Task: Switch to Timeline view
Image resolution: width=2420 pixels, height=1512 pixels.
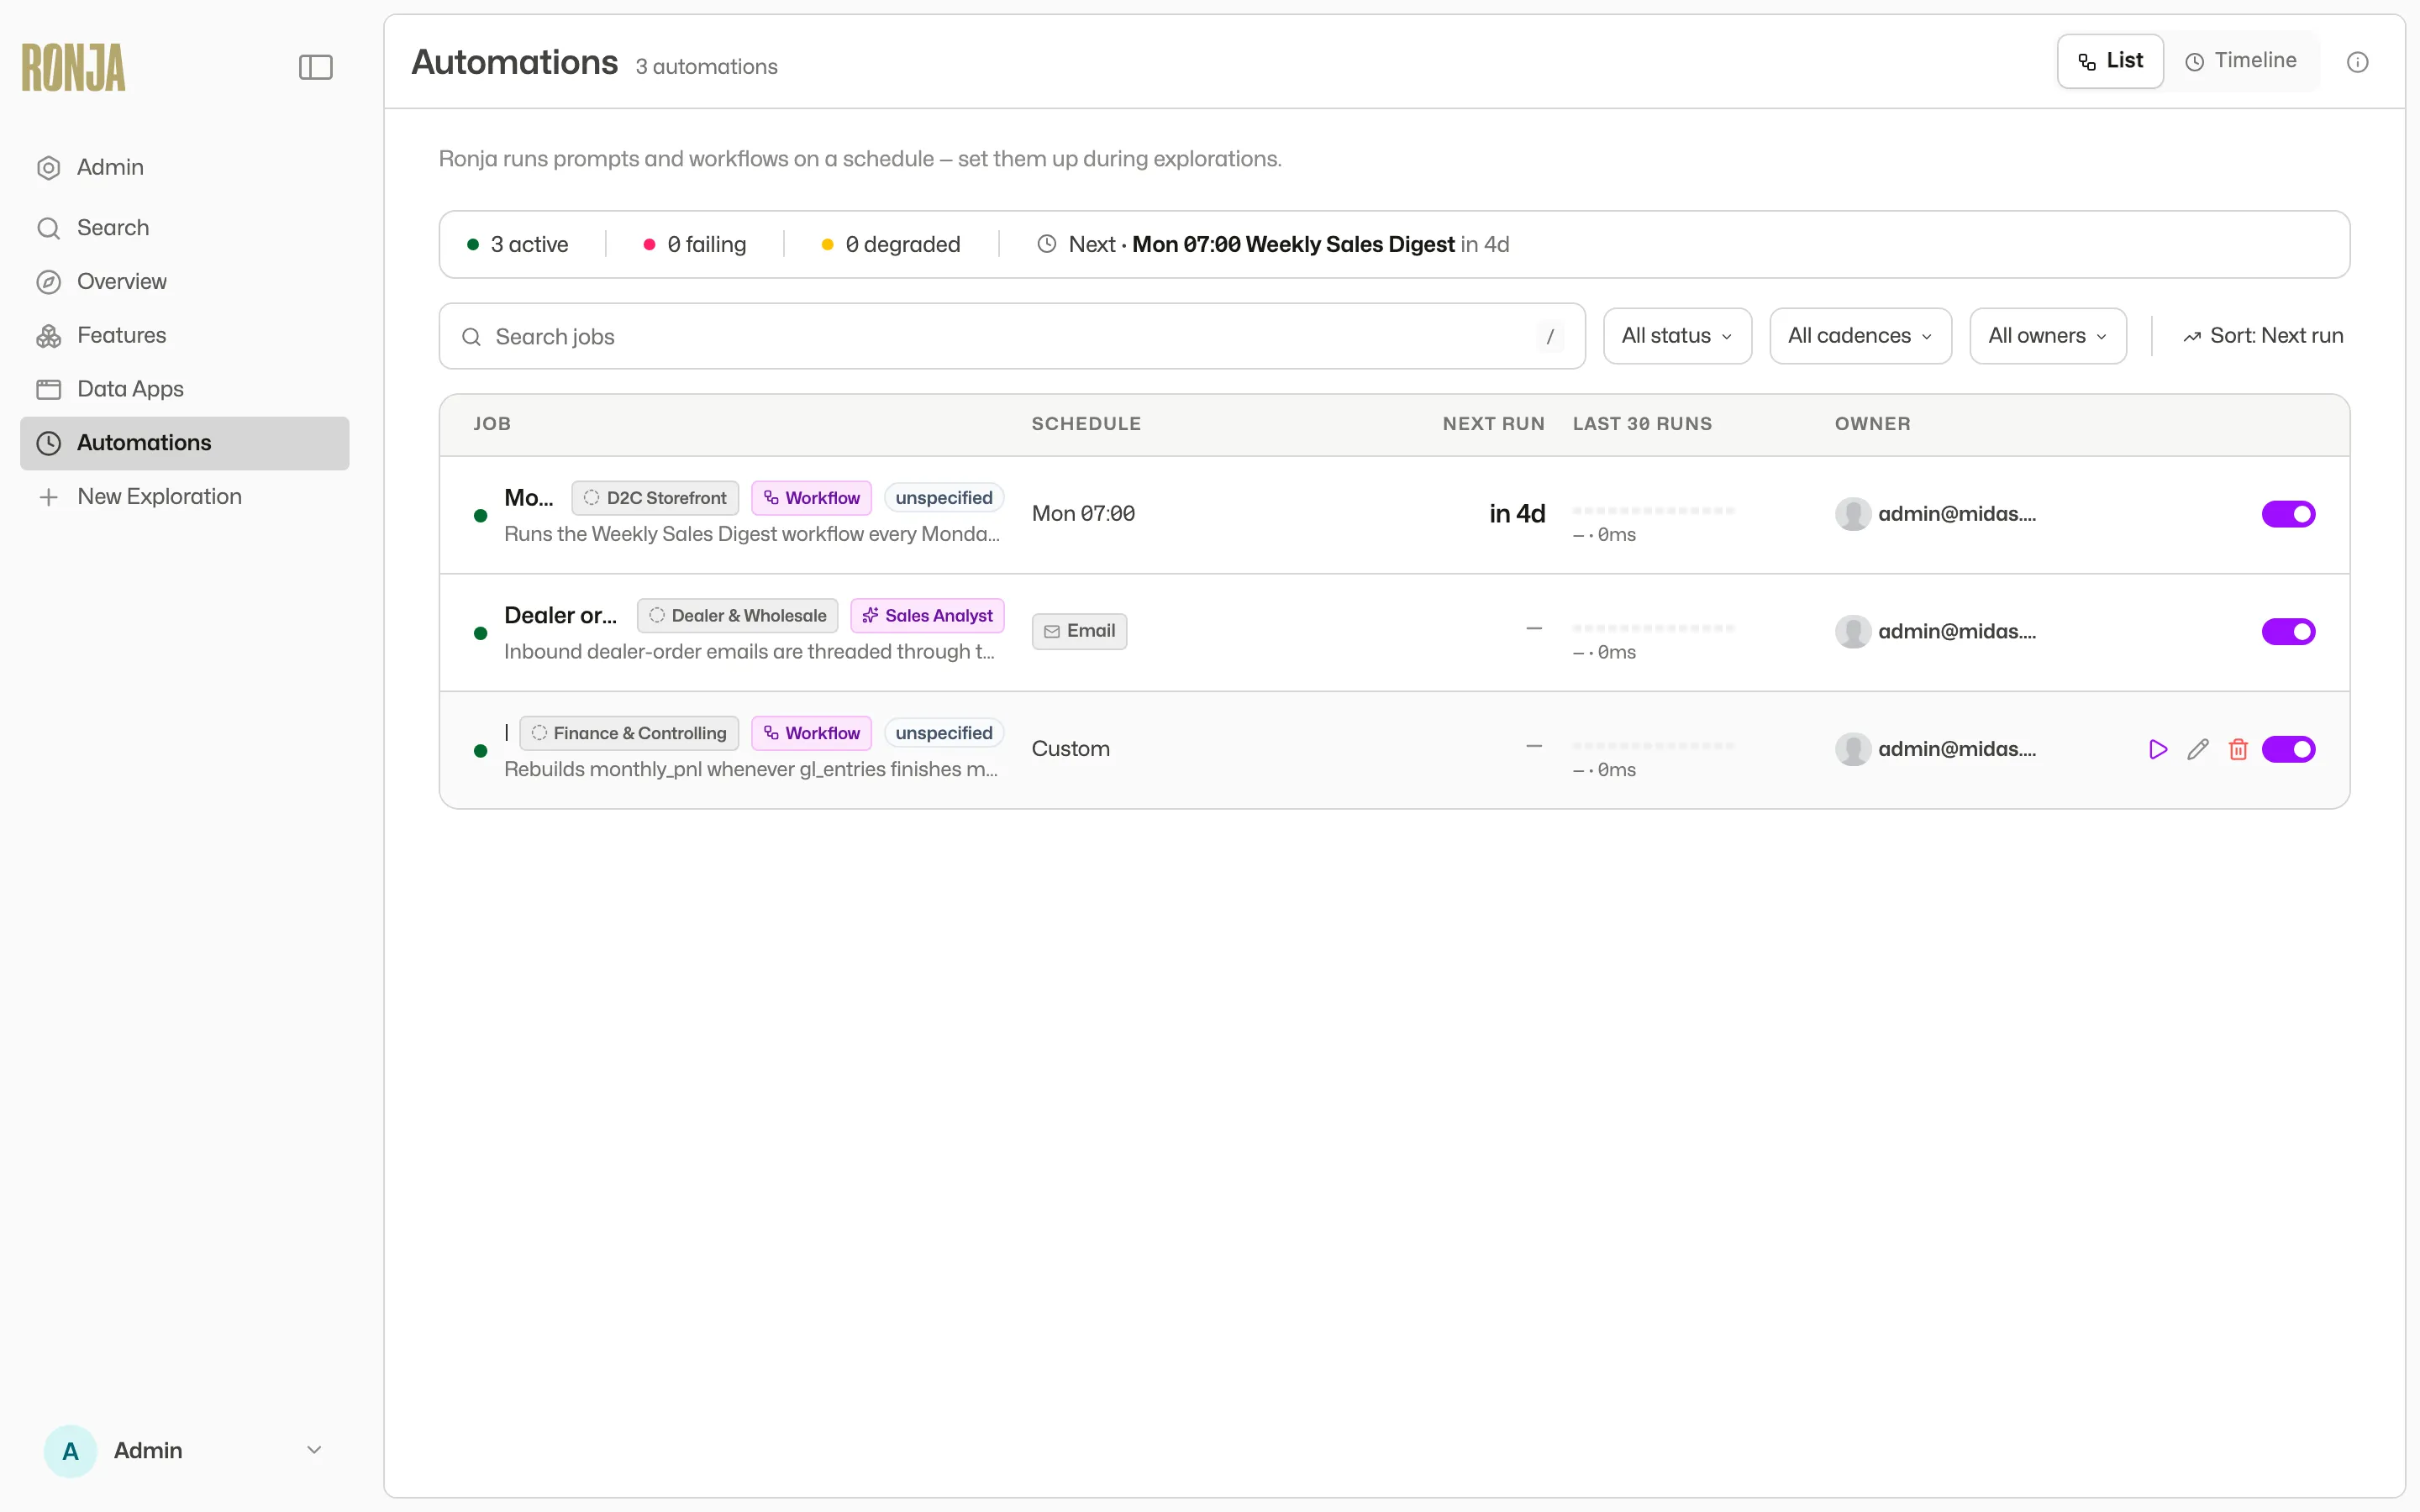Action: [2240, 61]
